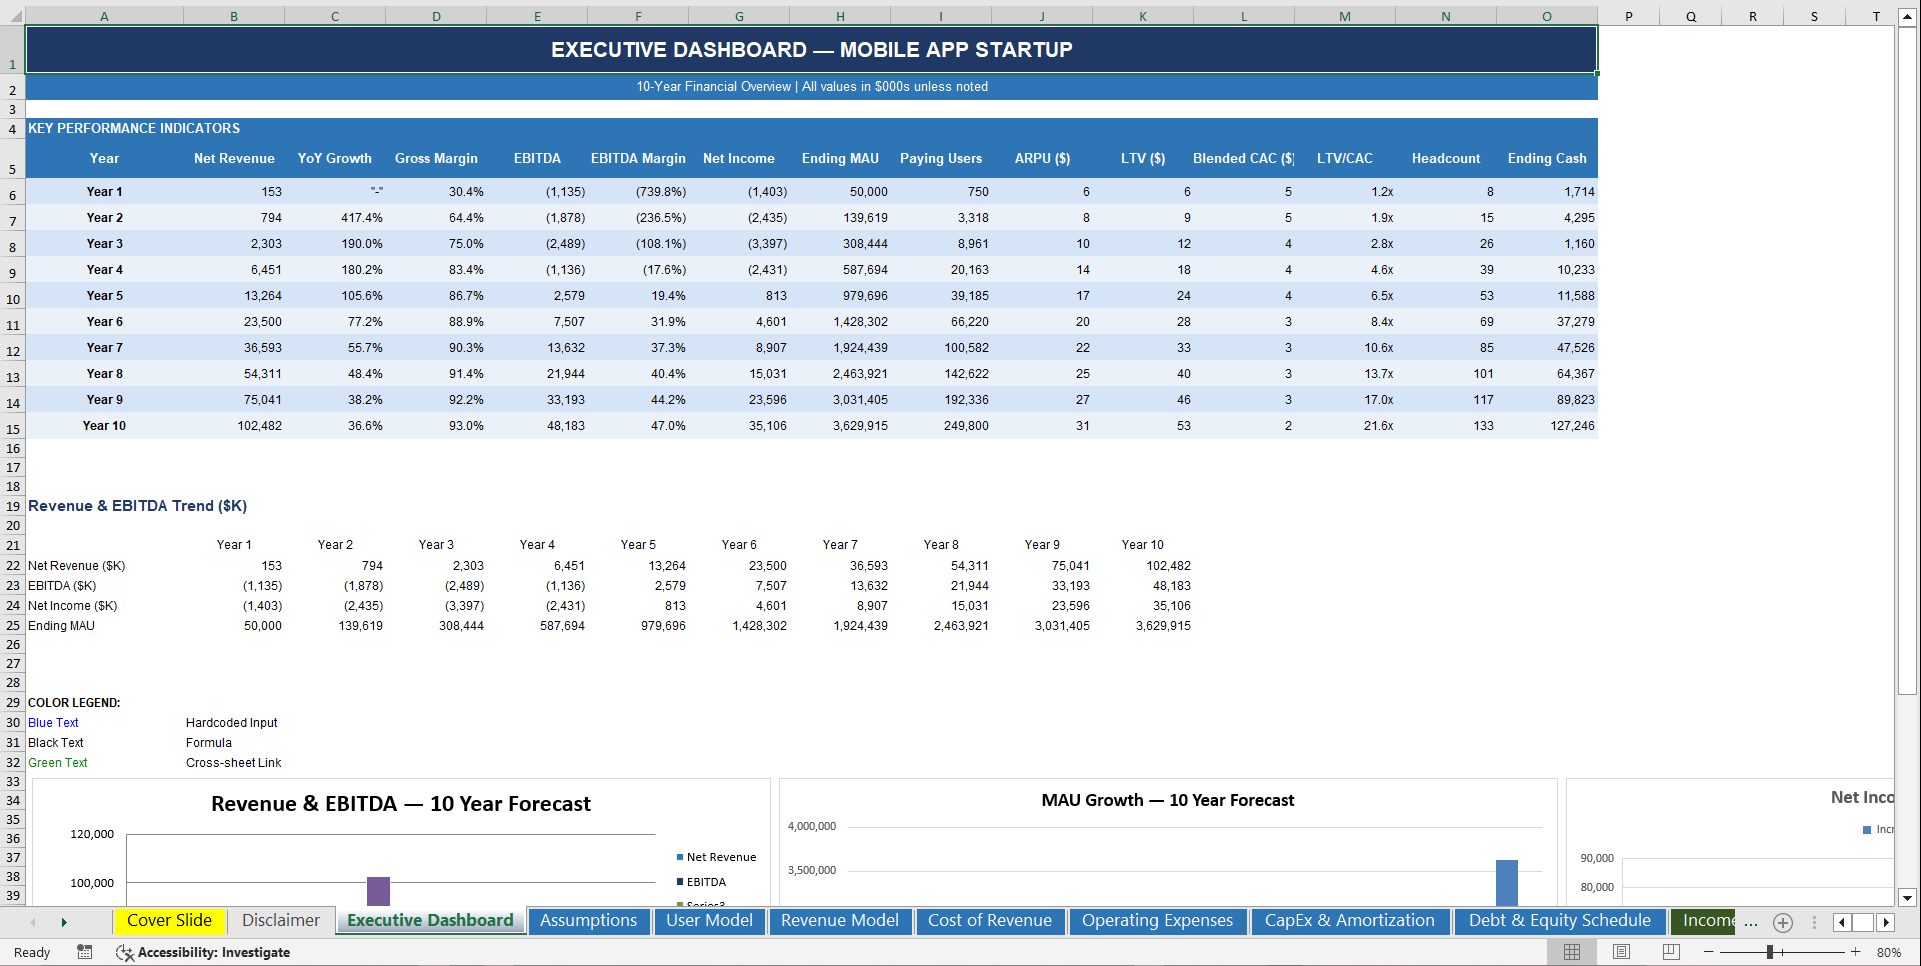1921x966 pixels.
Task: Start macro recording beside Ready indicator
Action: tap(85, 952)
